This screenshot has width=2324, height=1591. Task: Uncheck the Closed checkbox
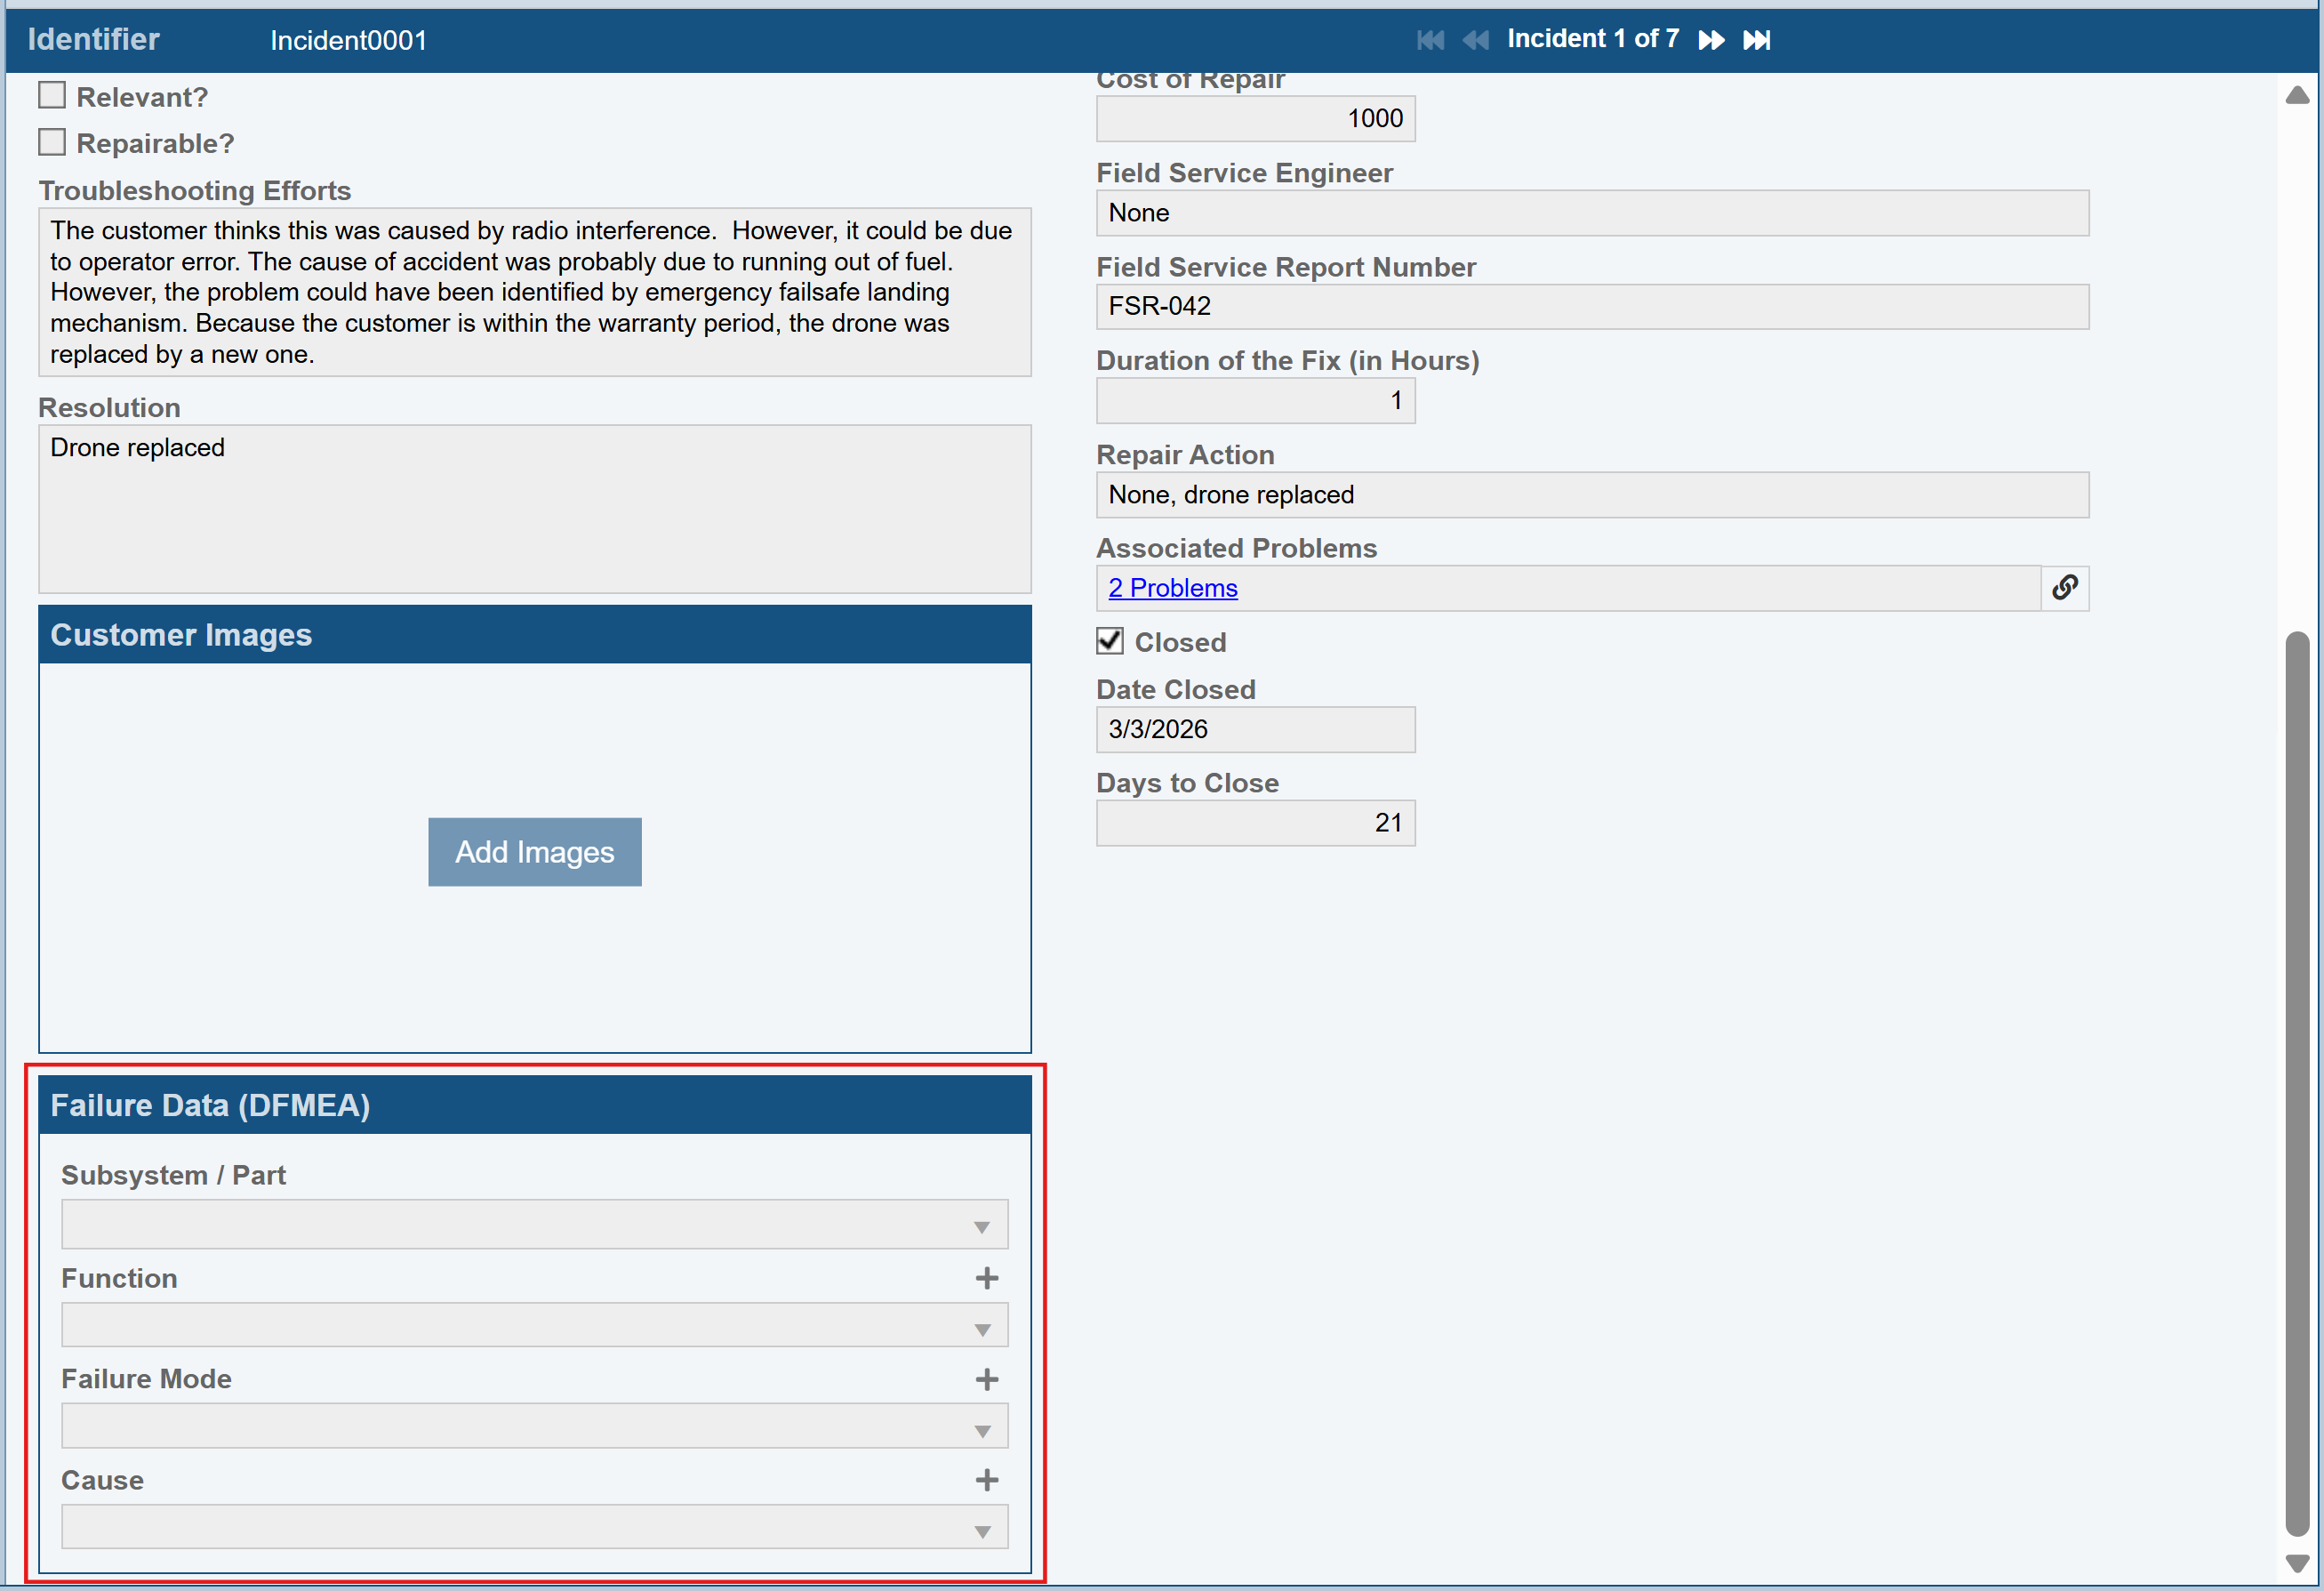click(1109, 641)
